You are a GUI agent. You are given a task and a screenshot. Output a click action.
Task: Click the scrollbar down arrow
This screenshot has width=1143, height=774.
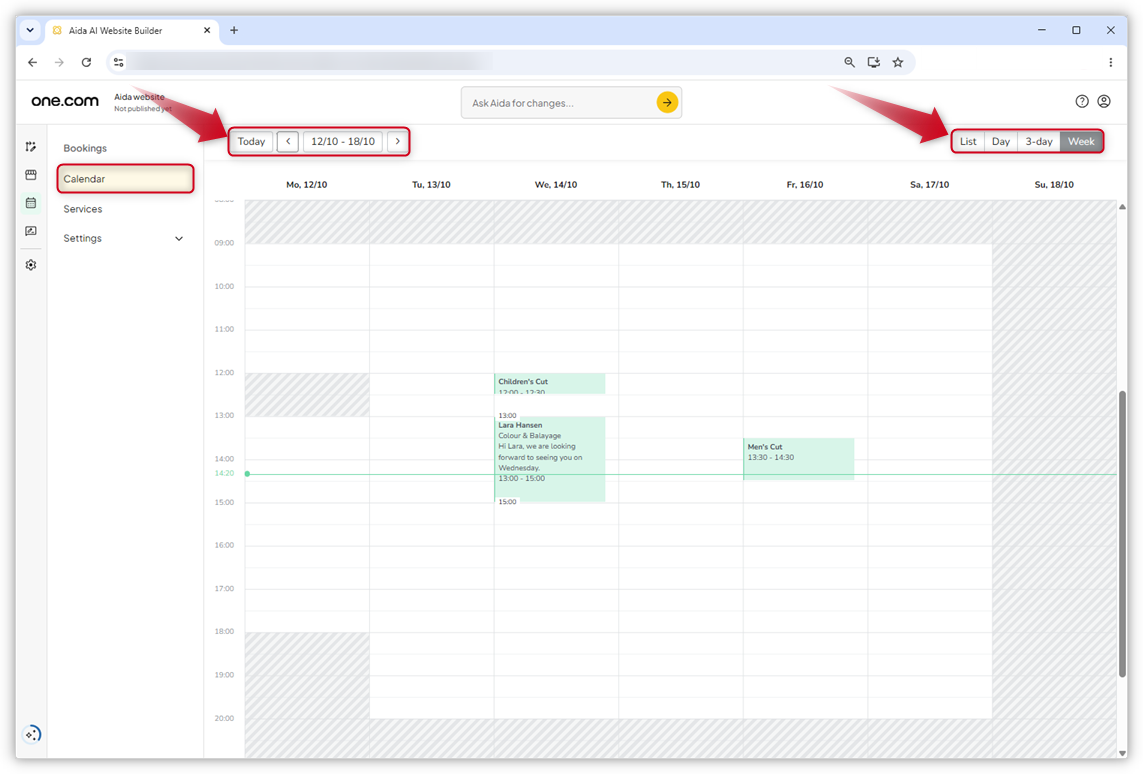pos(1122,753)
